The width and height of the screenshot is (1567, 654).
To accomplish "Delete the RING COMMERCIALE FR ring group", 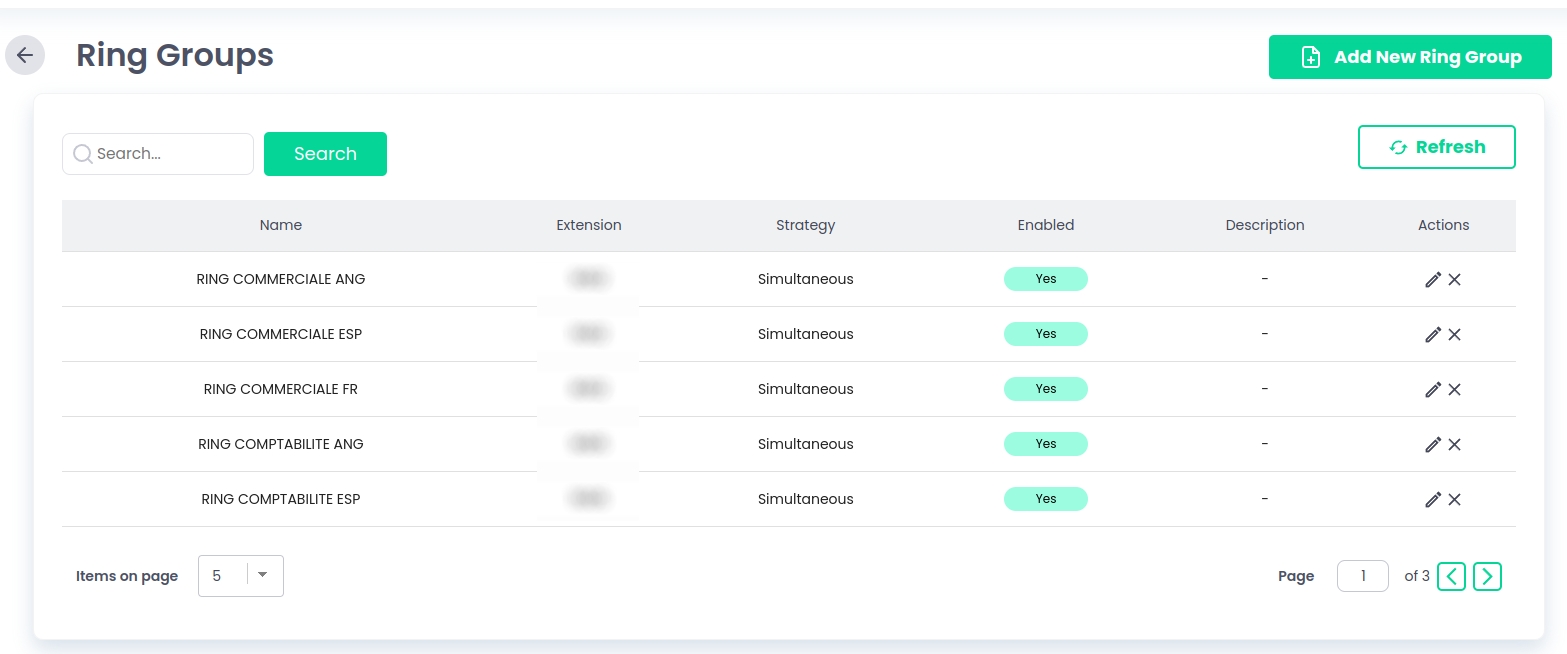I will coord(1455,390).
